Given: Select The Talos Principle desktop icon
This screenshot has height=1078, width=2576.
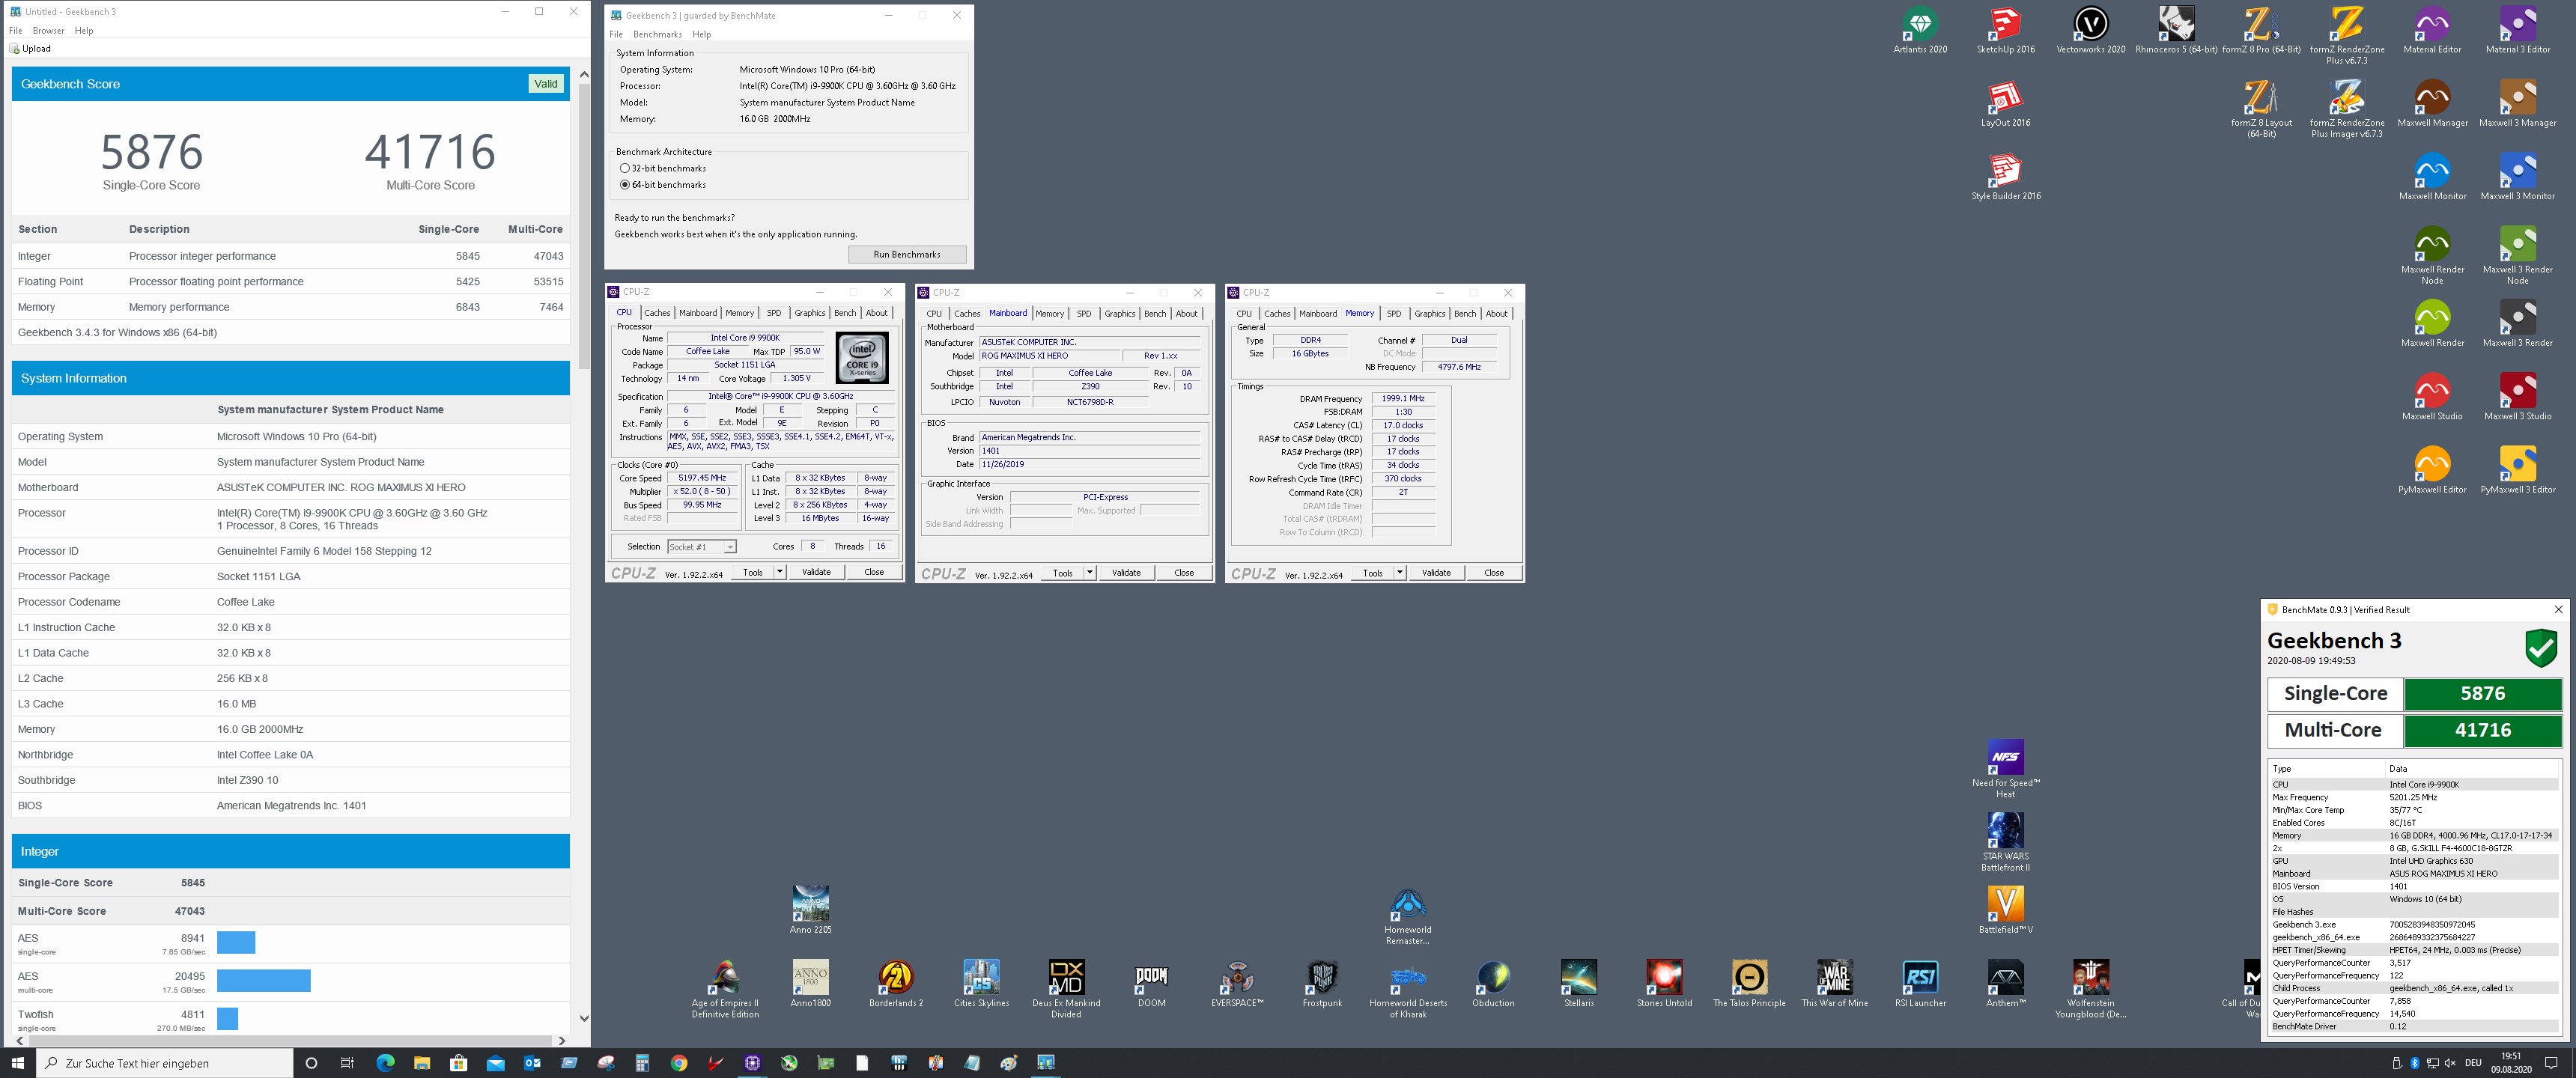Looking at the screenshot, I should tap(1749, 984).
